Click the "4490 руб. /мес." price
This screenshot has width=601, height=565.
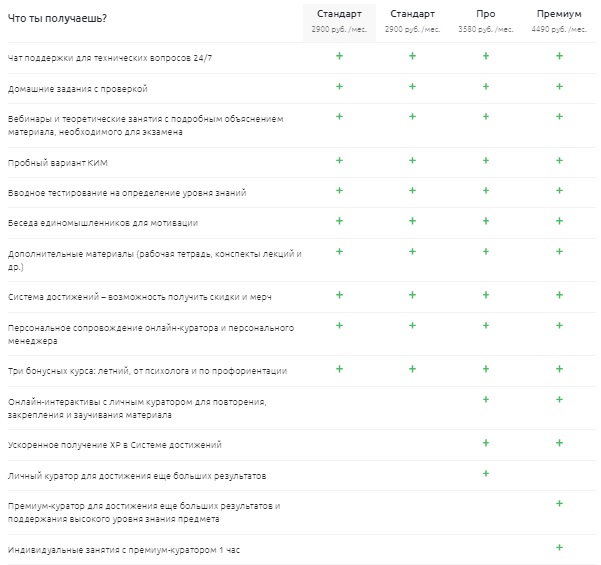[x=559, y=30]
